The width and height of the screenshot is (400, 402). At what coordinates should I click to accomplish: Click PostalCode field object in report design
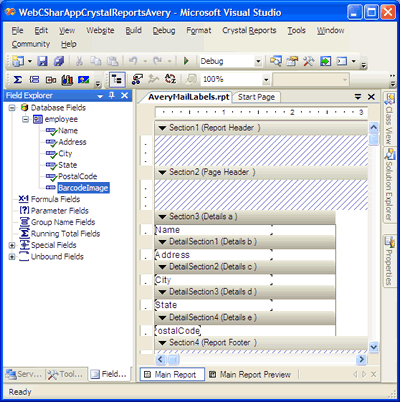178,331
